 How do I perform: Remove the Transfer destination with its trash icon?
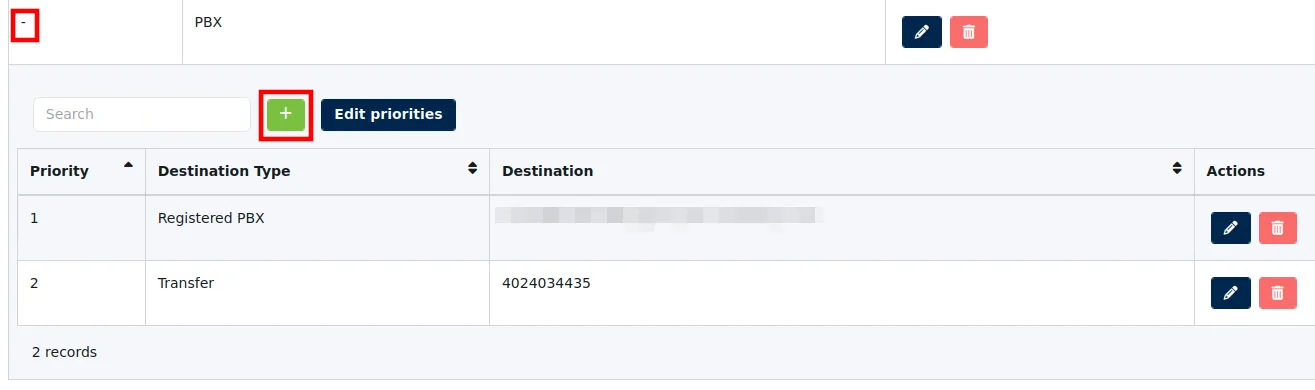click(1277, 293)
